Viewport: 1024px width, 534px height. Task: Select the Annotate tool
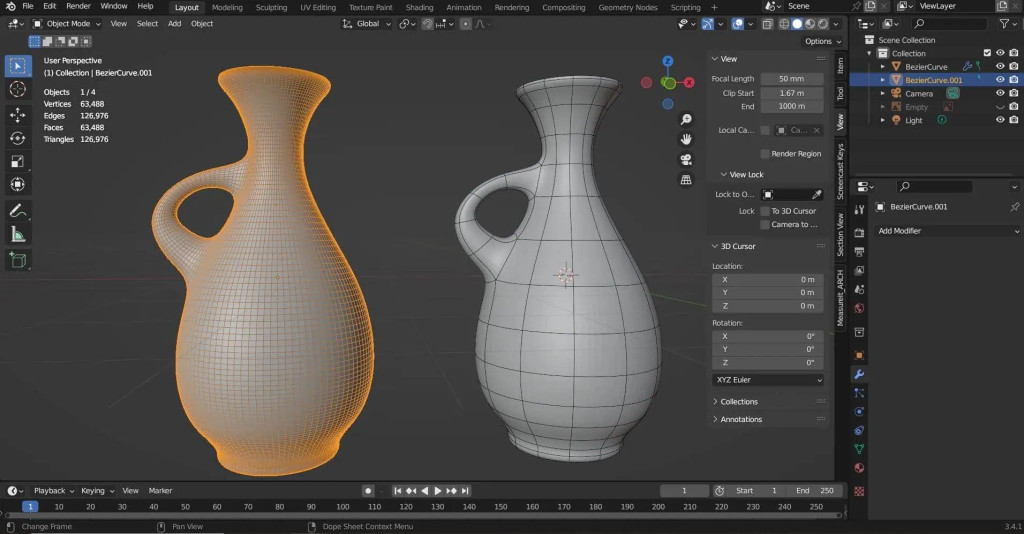tap(18, 211)
